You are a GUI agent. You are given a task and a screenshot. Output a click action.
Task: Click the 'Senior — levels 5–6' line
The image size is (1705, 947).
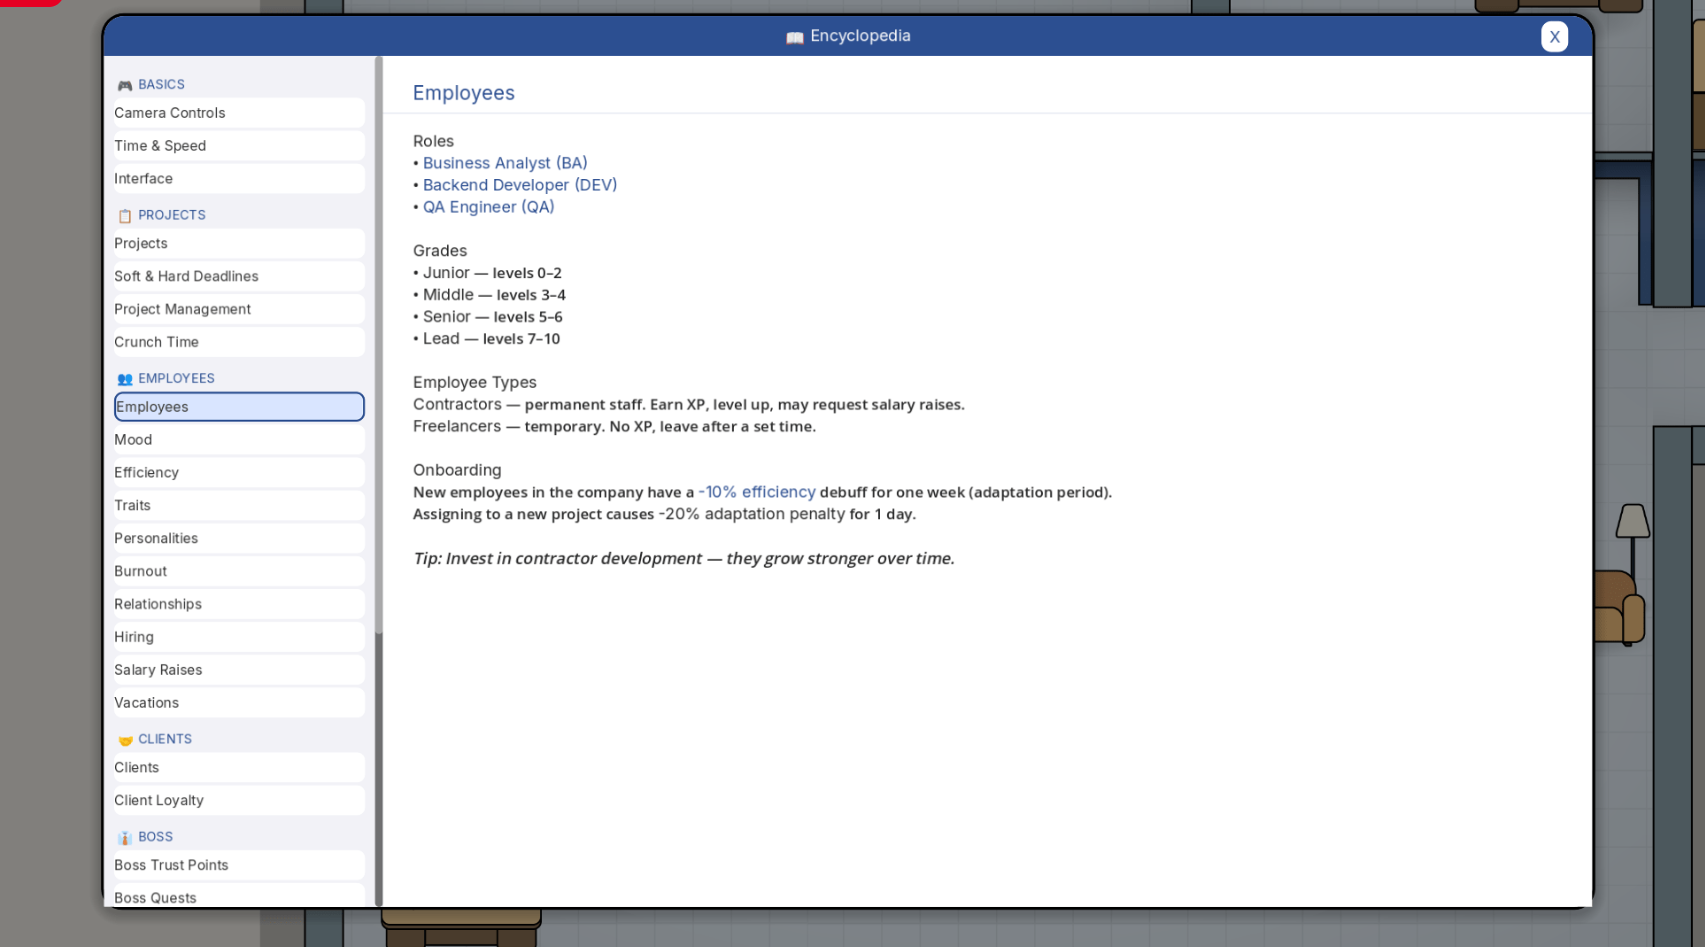[488, 317]
